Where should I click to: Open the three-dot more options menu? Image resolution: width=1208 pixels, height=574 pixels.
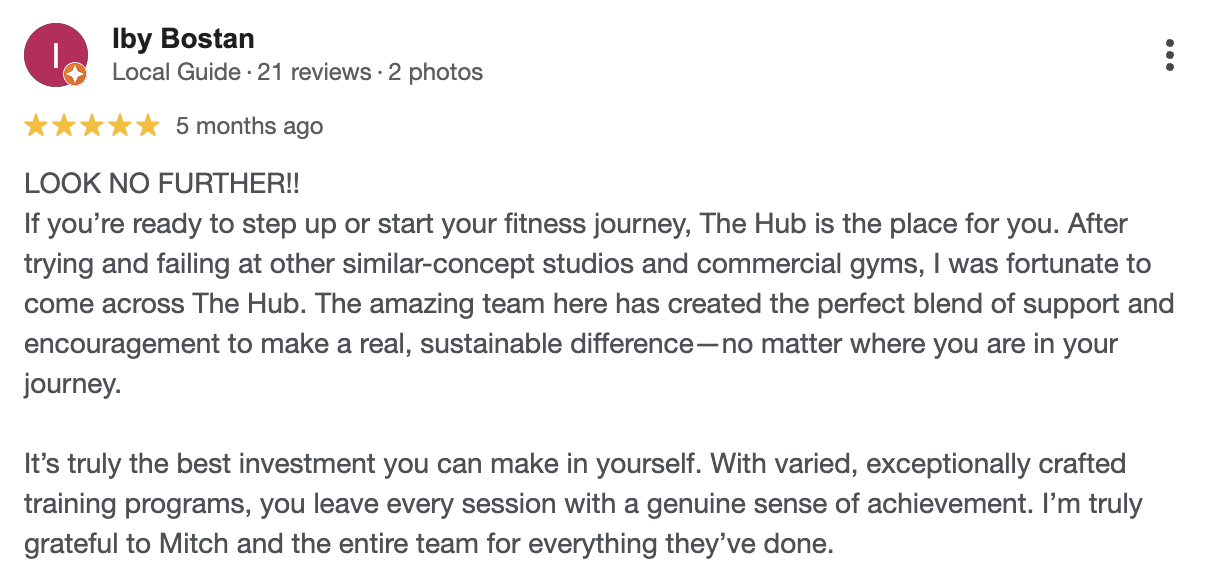coord(1169,55)
